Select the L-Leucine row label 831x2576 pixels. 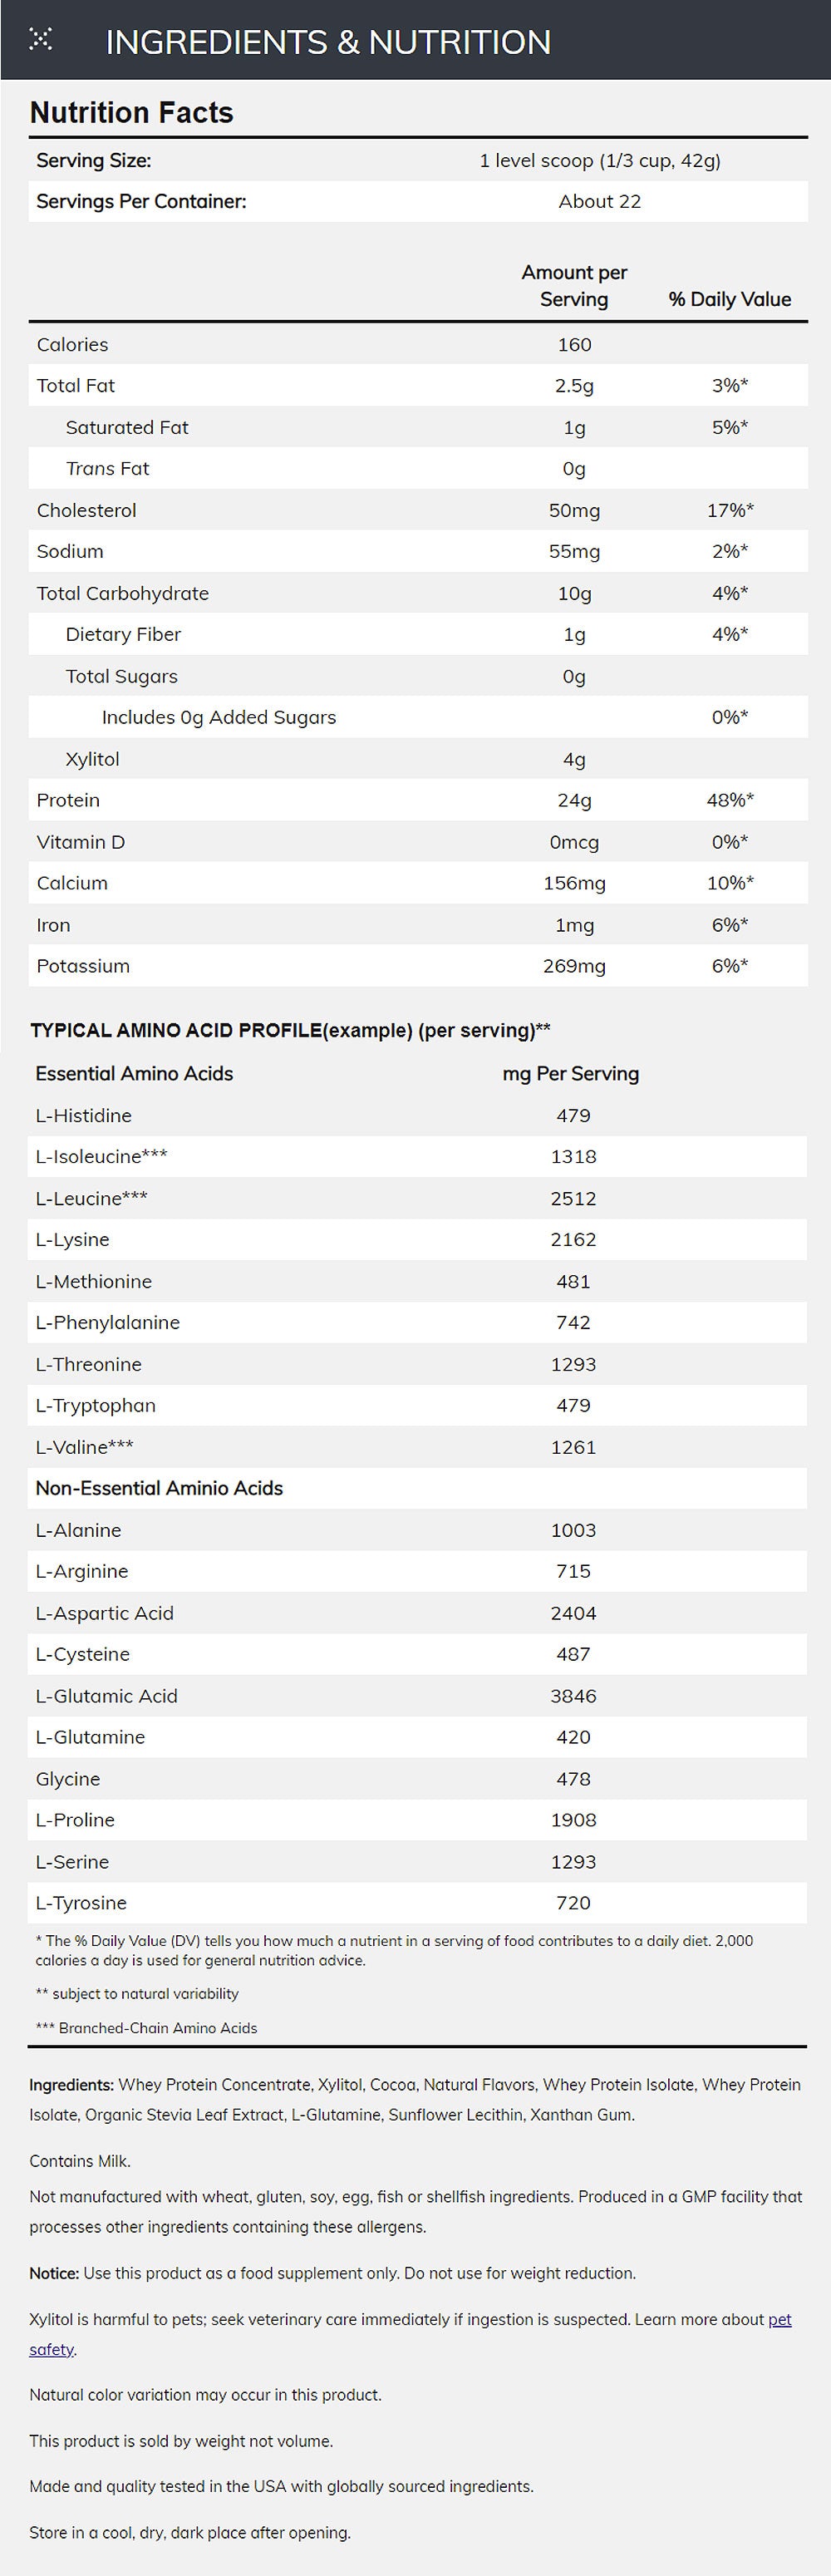pos(91,1198)
